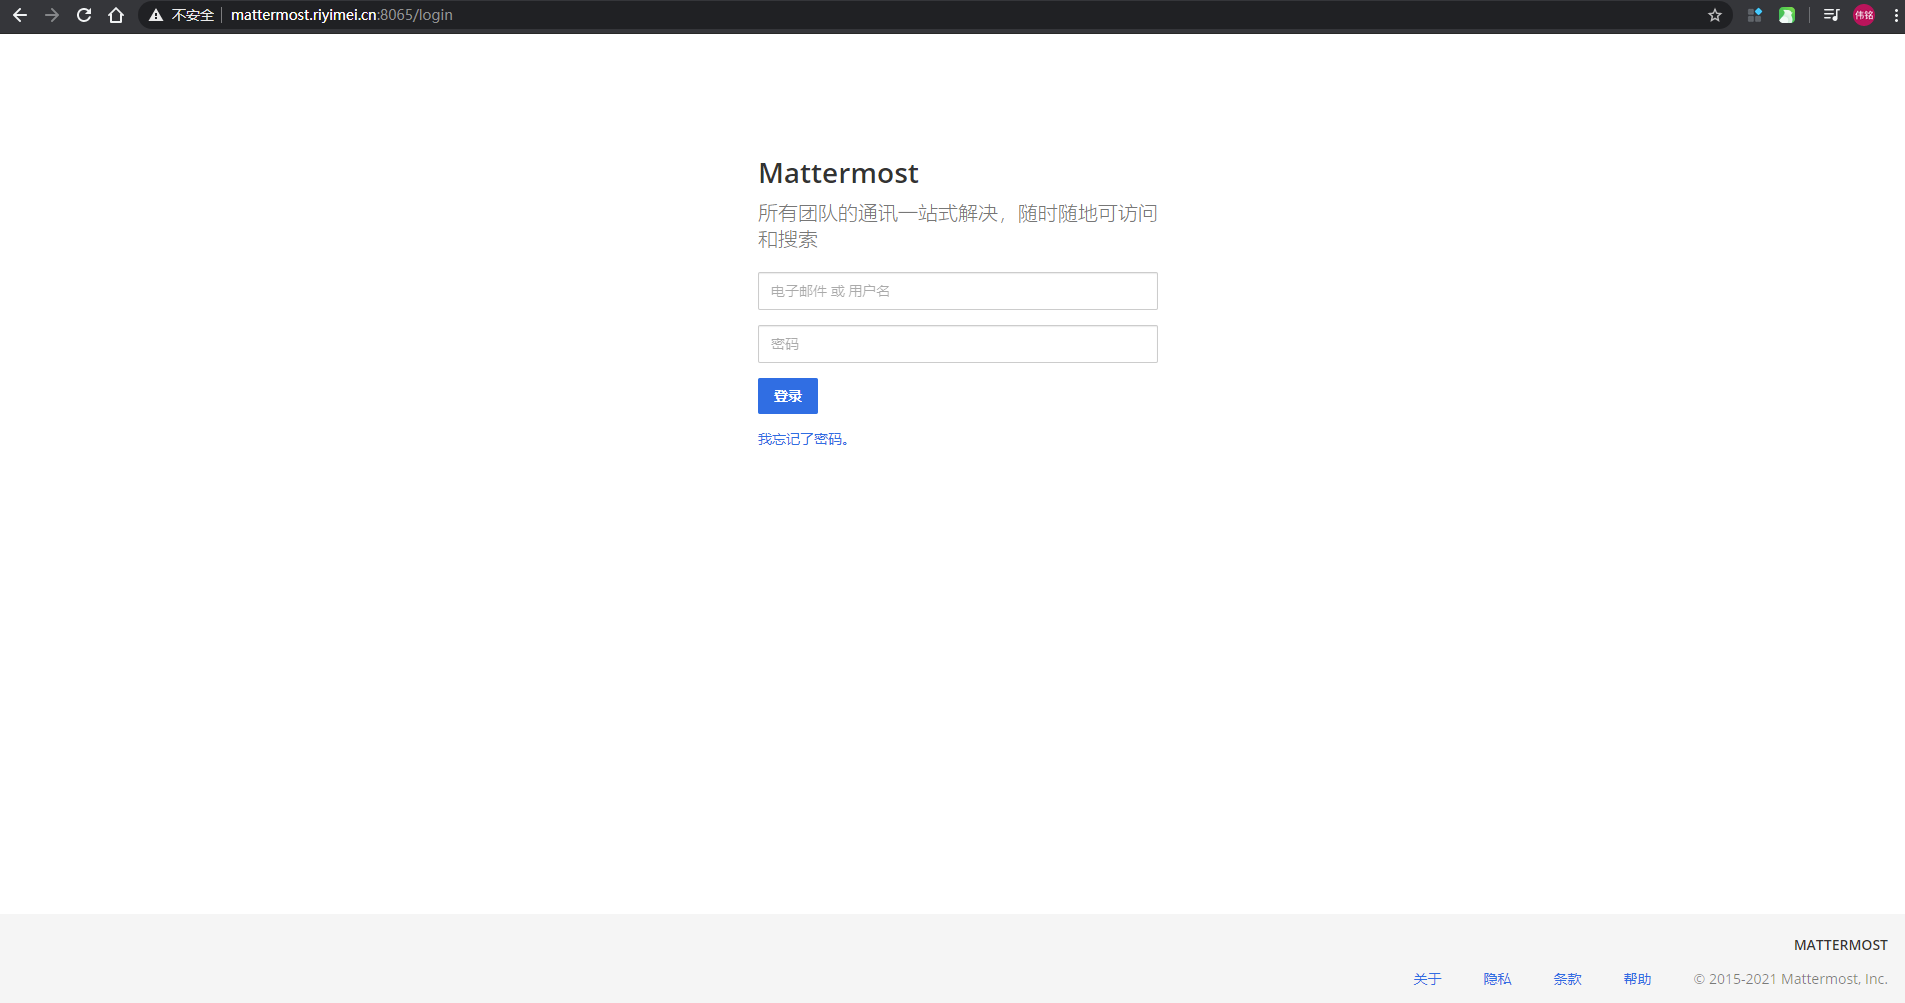Open the green bird extension icon

1787,15
